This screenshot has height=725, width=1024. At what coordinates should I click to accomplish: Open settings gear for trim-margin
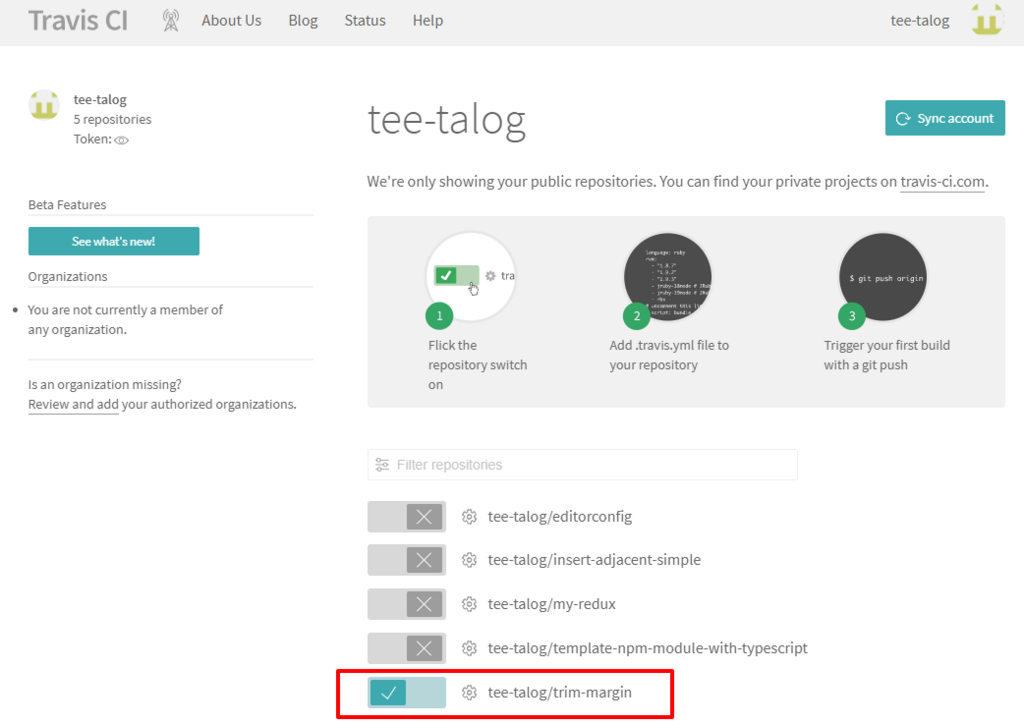(469, 692)
